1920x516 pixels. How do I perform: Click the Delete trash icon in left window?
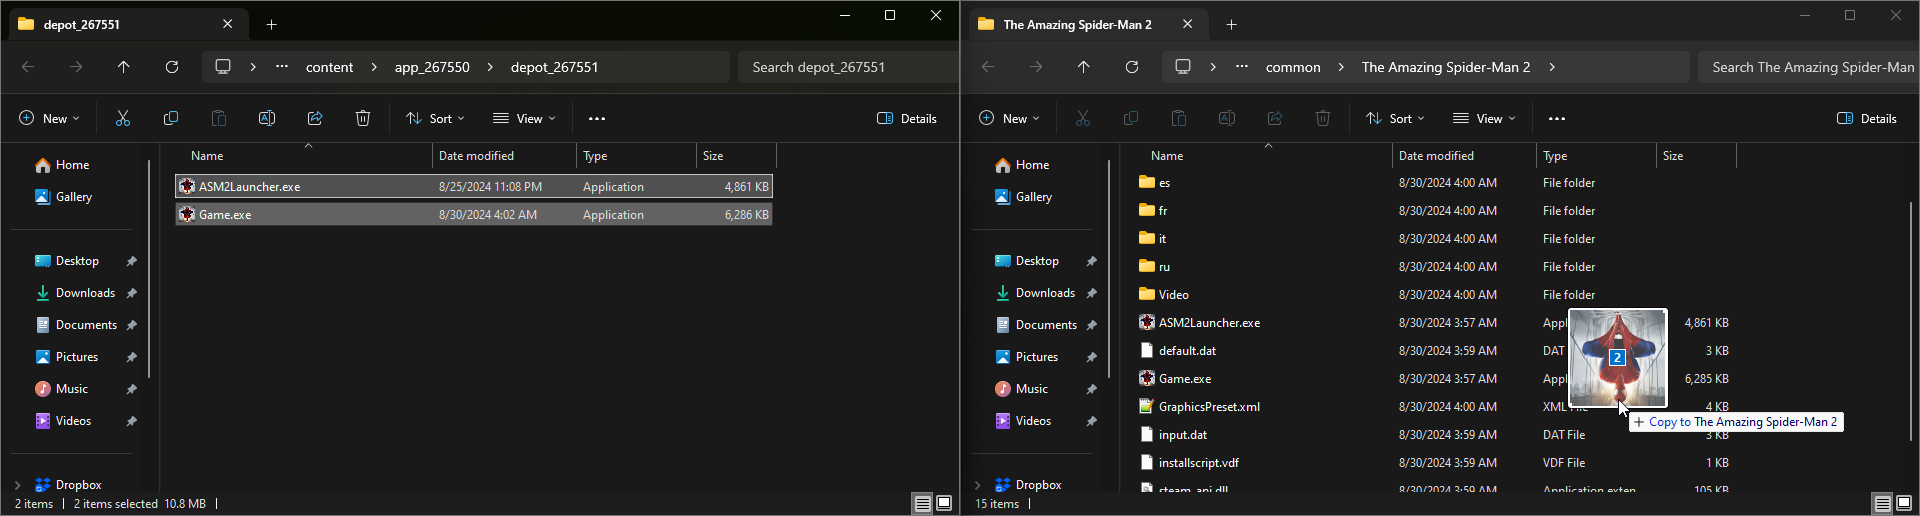363,118
